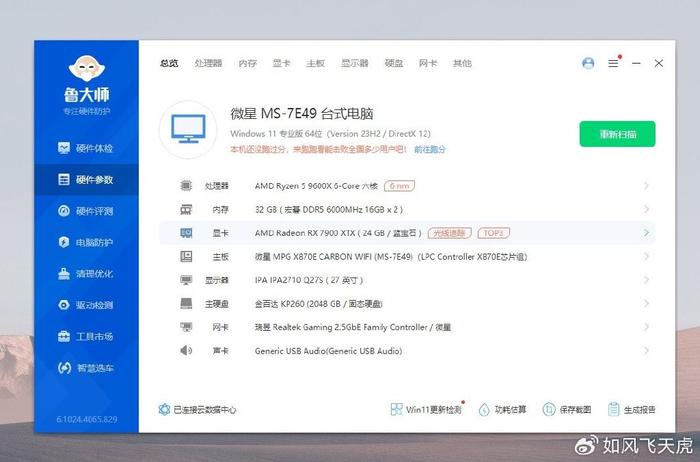
Task: Select 硬件参数 sidebar item
Action: click(85, 179)
